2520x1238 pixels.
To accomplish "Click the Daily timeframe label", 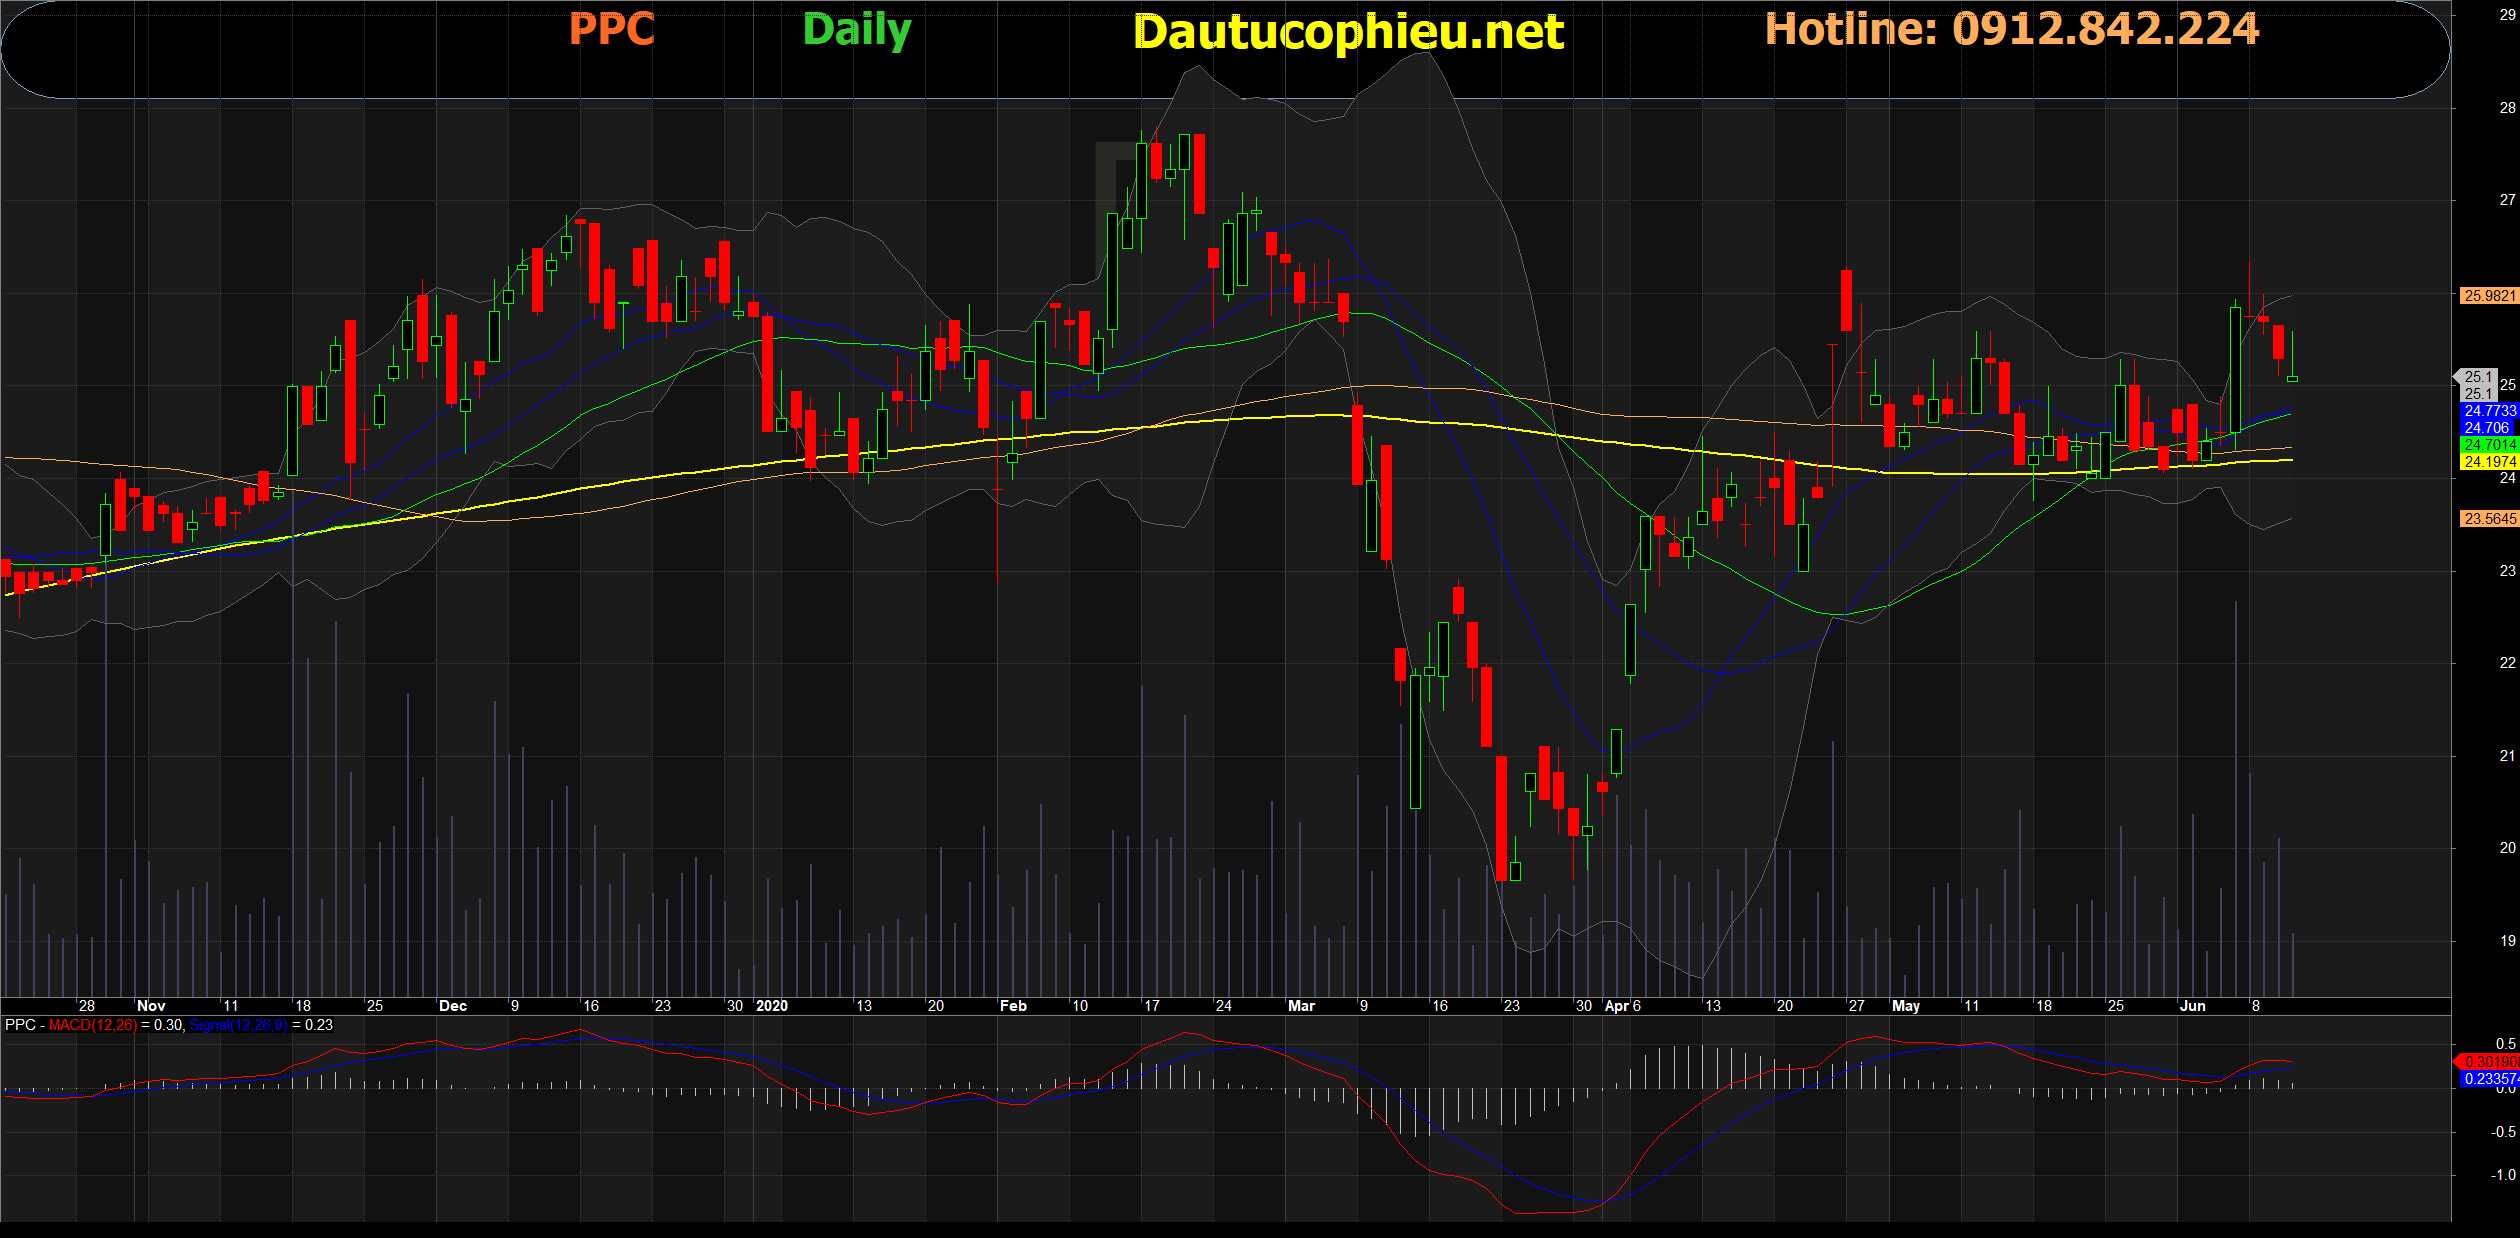I will tap(856, 30).
